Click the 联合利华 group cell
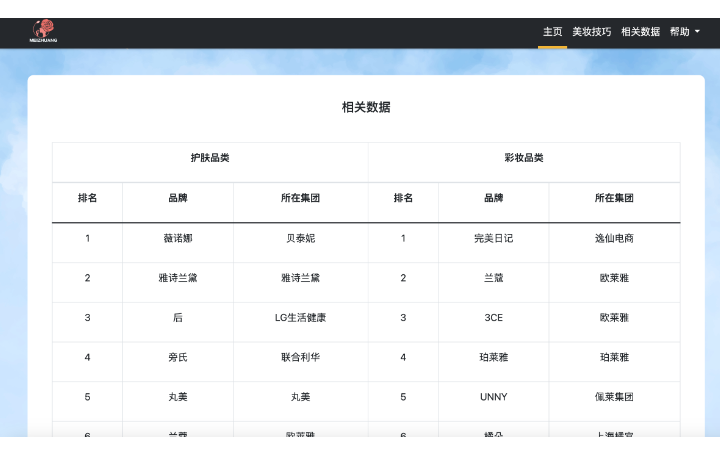Viewport: 720px width, 450px height. coord(300,357)
